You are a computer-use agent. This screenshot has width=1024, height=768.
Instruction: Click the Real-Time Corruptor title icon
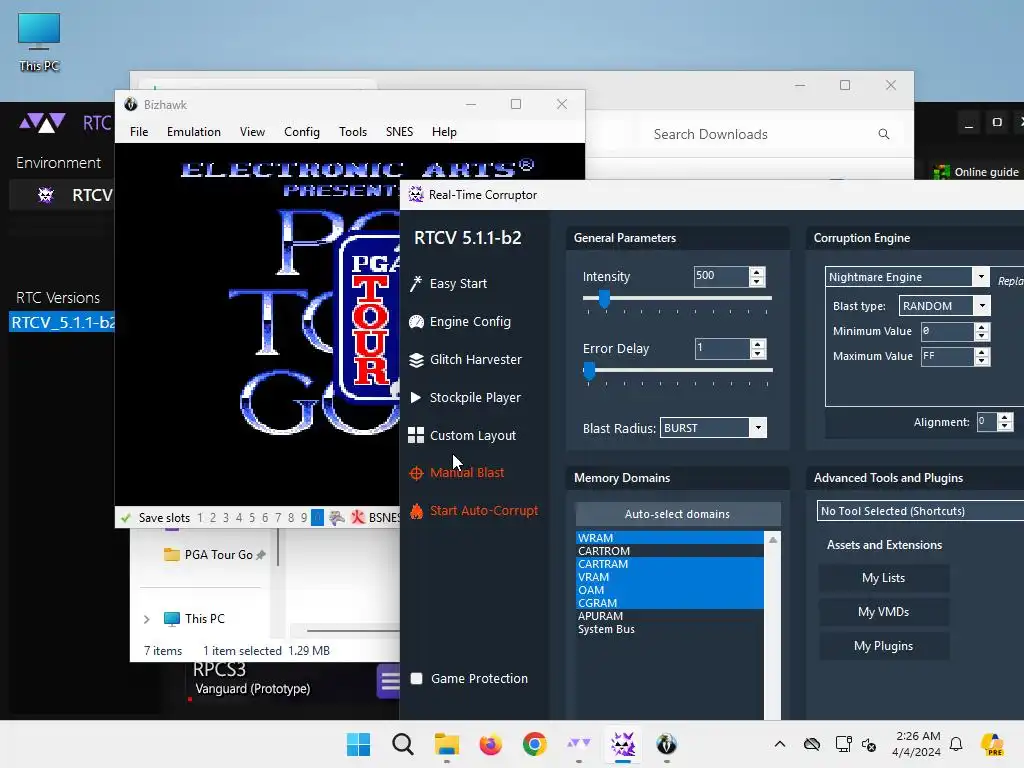point(416,195)
